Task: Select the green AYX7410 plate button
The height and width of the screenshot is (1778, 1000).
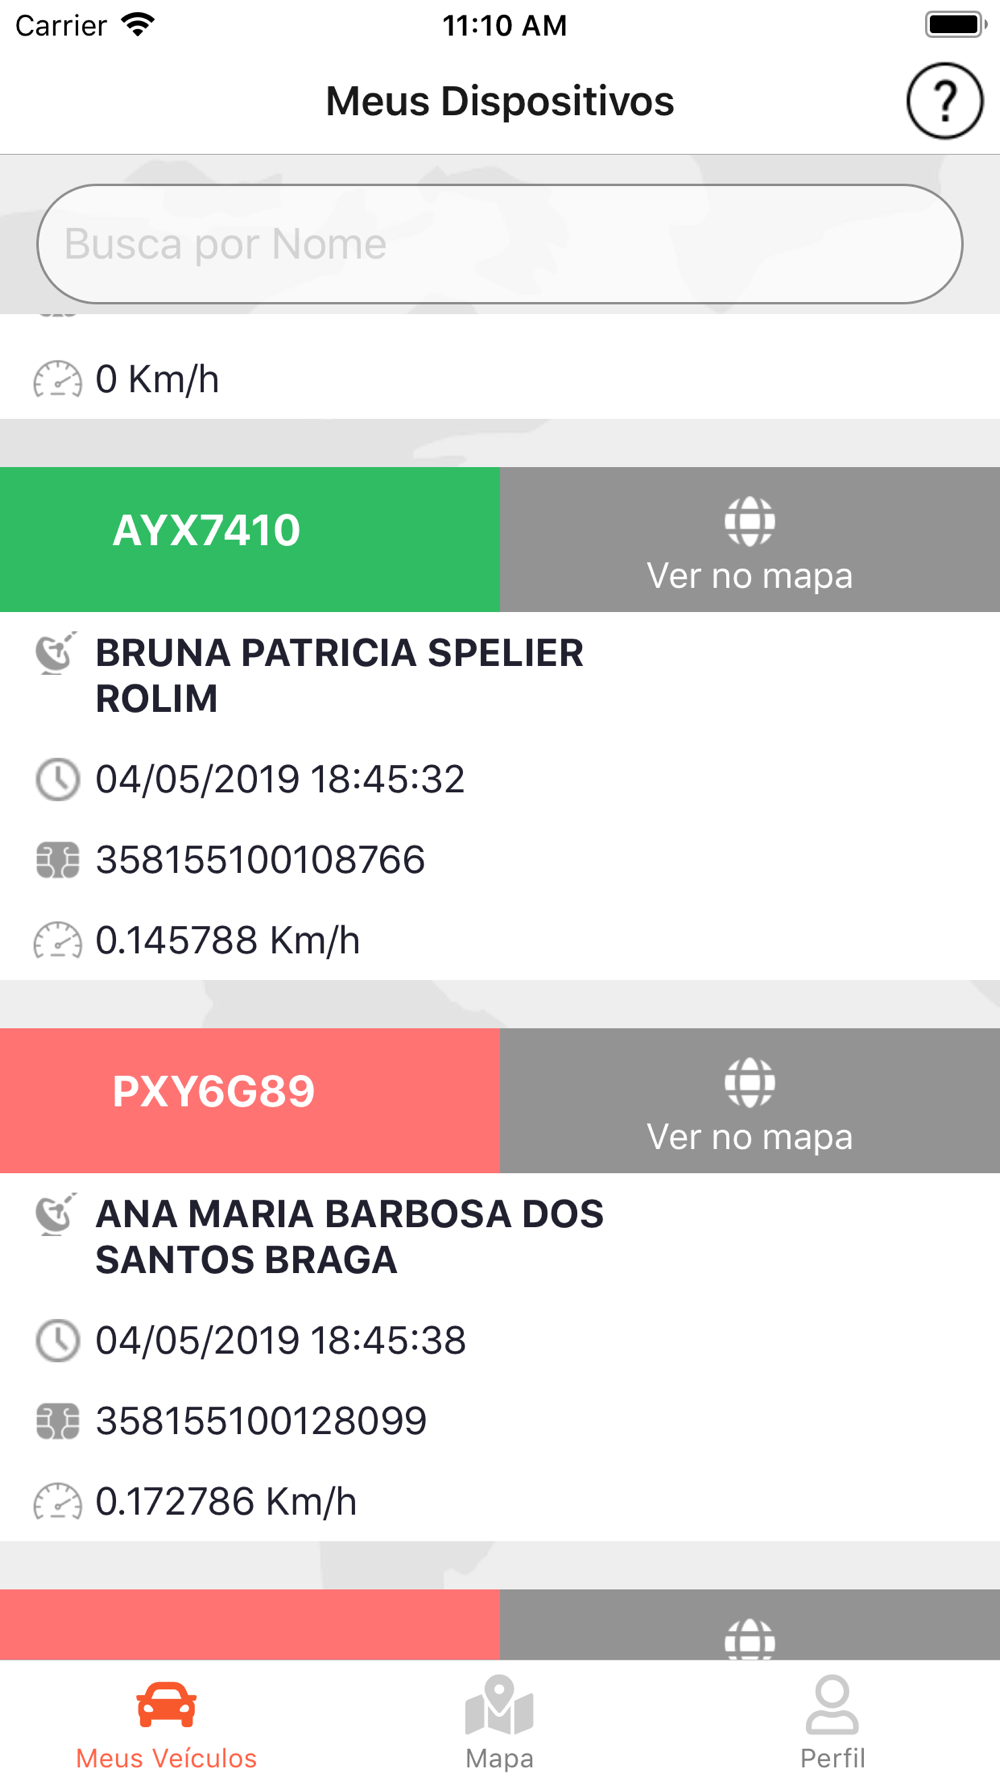Action: click(x=250, y=539)
